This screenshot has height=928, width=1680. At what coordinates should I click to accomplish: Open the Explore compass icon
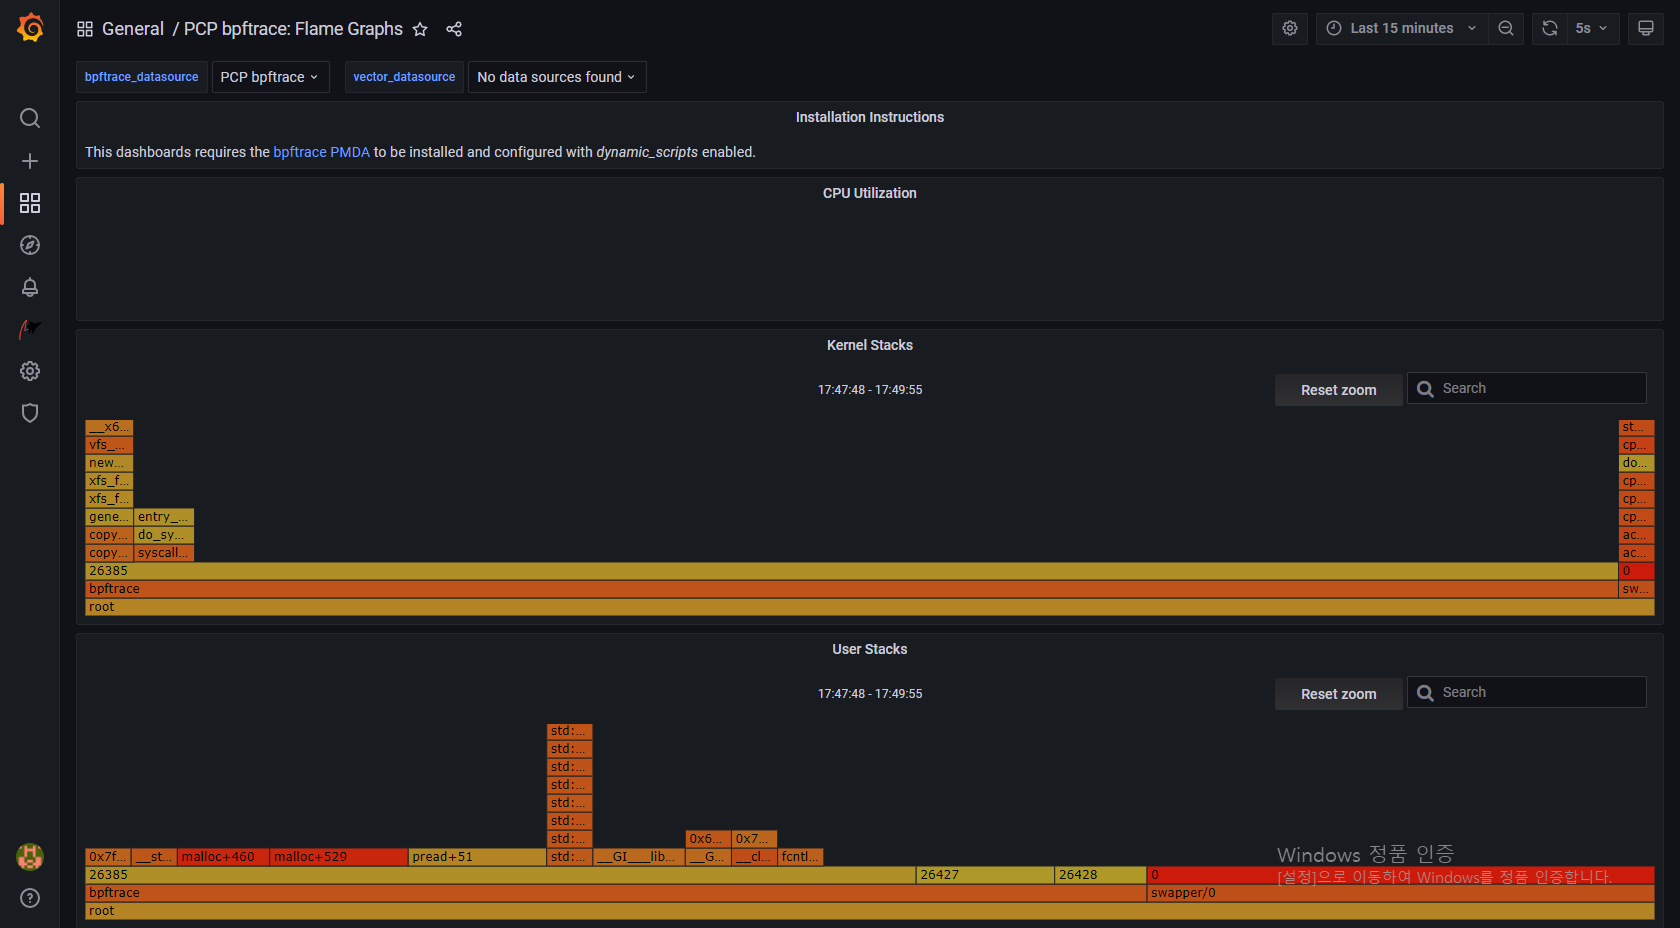tap(30, 245)
